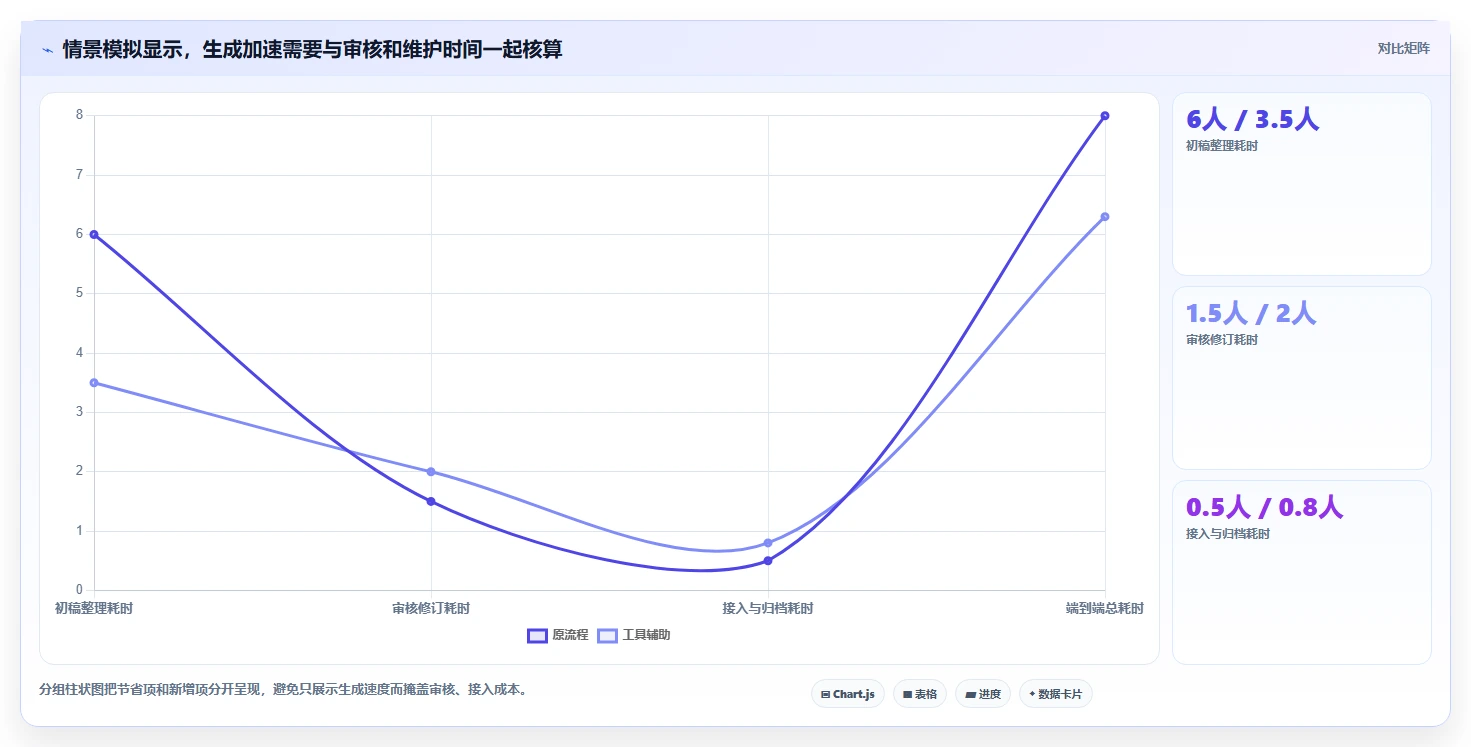
Task: Select 原流程 data point at 初稿整理耗时 (6)
Action: (x=94, y=234)
